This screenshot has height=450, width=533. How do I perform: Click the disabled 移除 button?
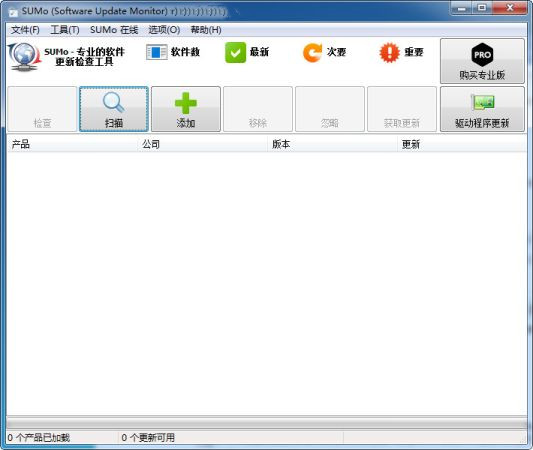coord(258,109)
